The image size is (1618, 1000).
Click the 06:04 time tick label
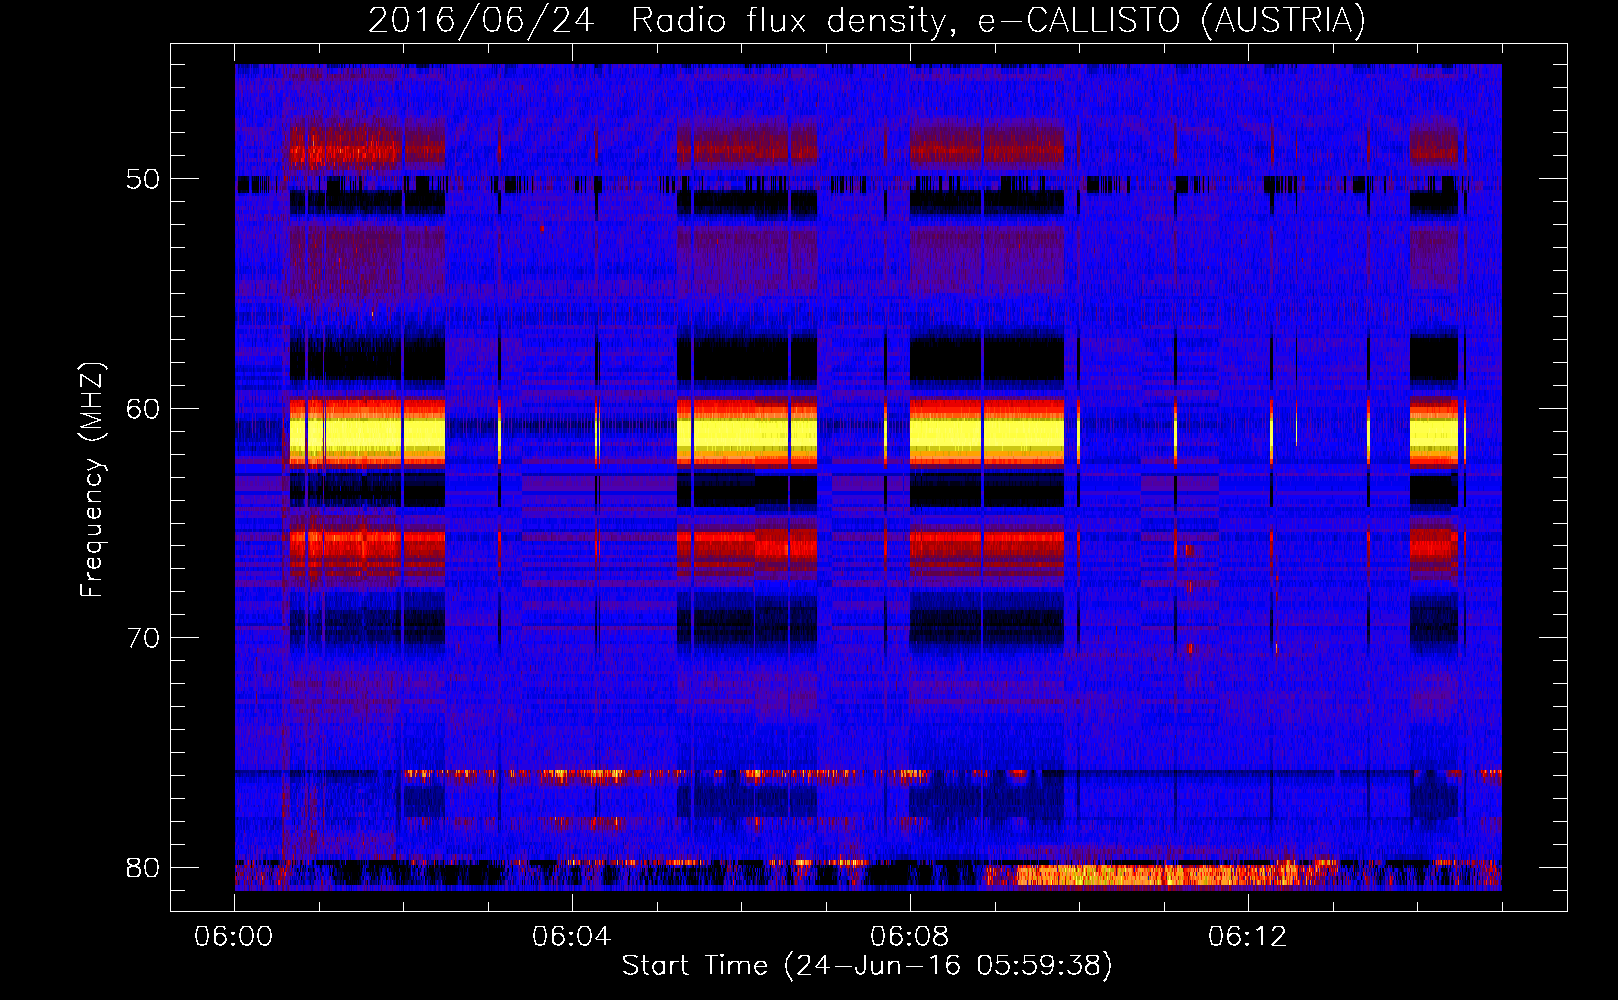[x=572, y=937]
